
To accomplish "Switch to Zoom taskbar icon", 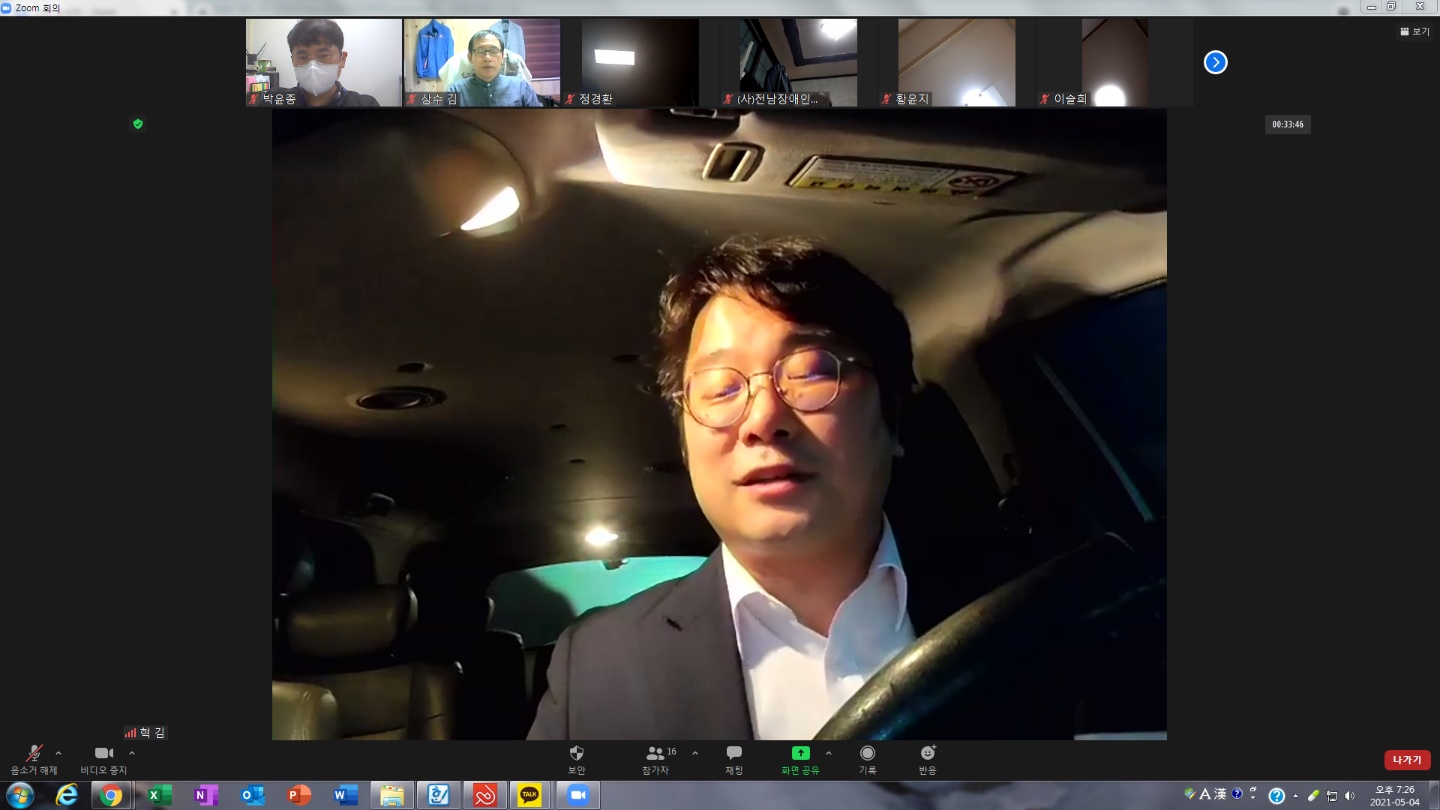I will [577, 796].
